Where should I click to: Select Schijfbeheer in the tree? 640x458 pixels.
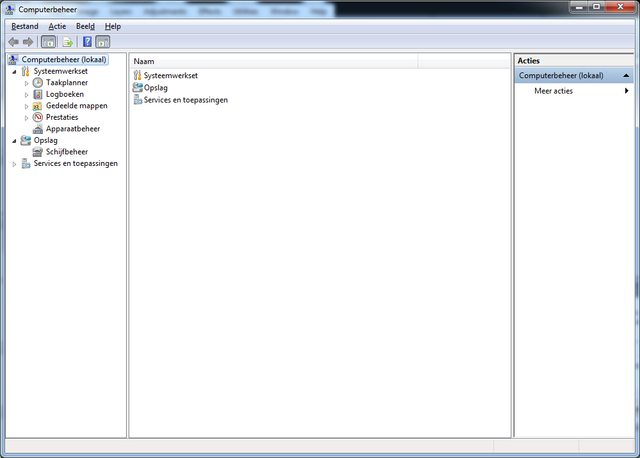[x=67, y=152]
